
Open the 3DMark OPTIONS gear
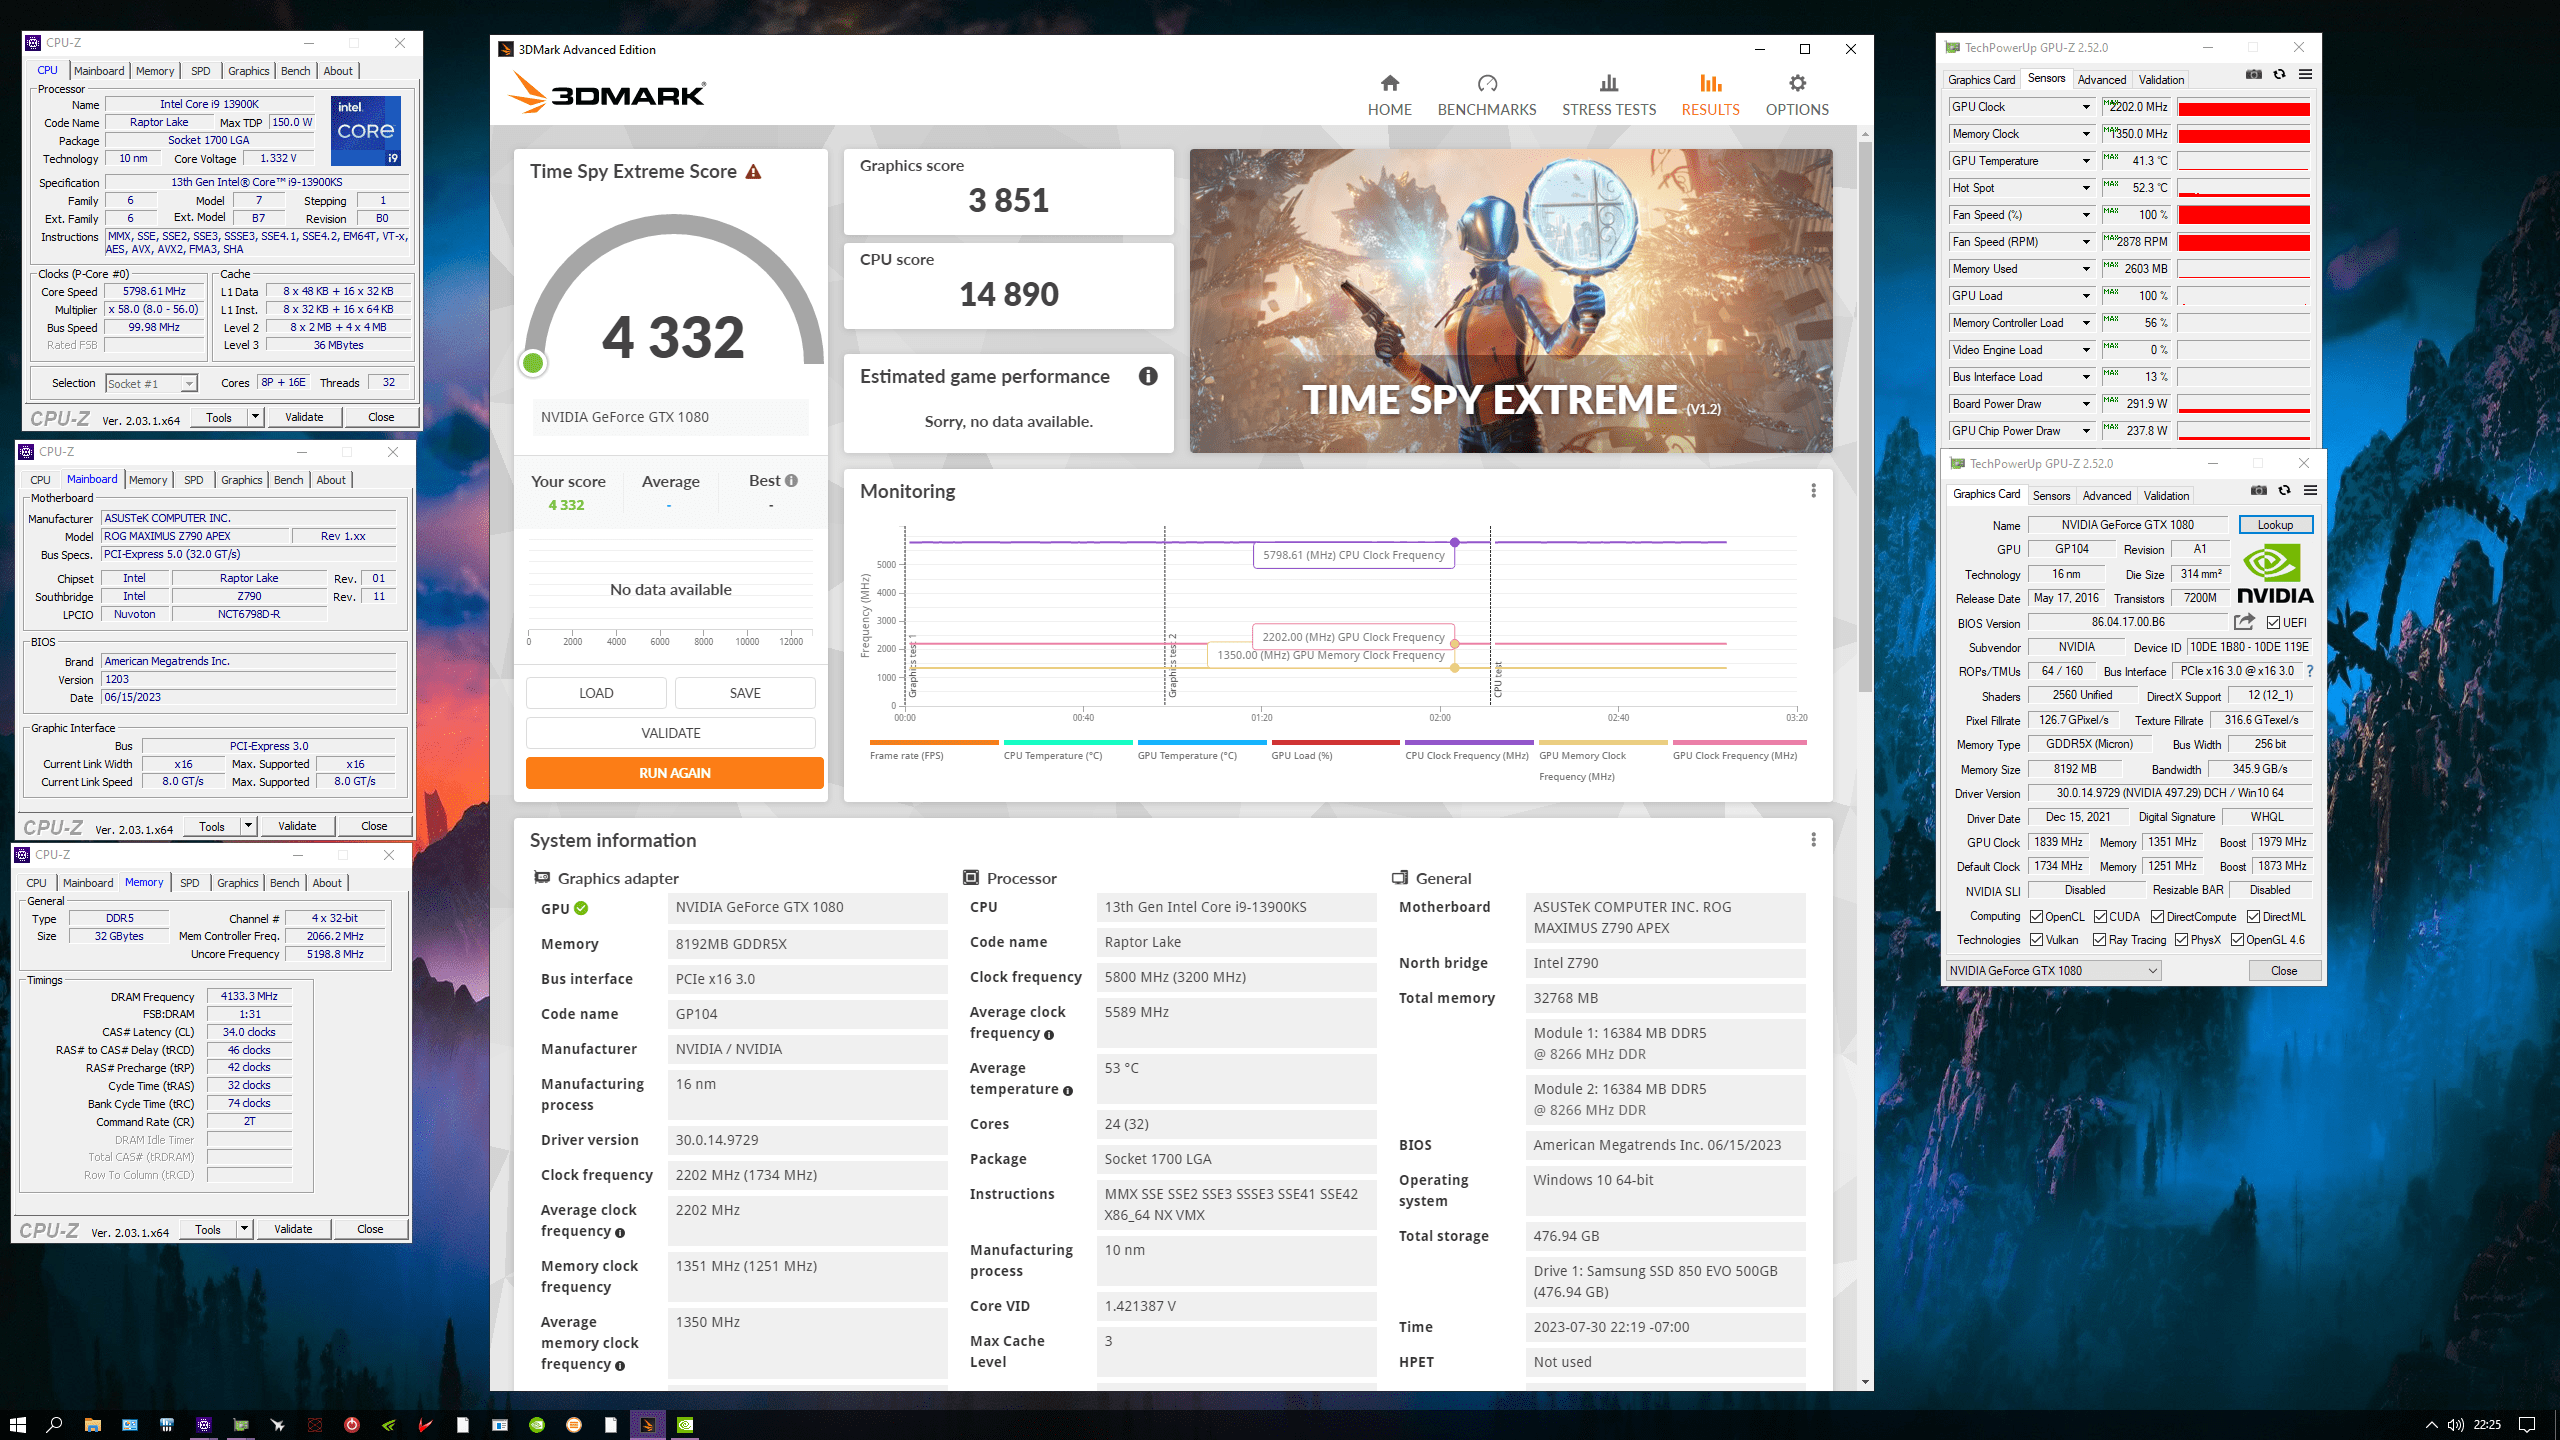[x=1797, y=96]
